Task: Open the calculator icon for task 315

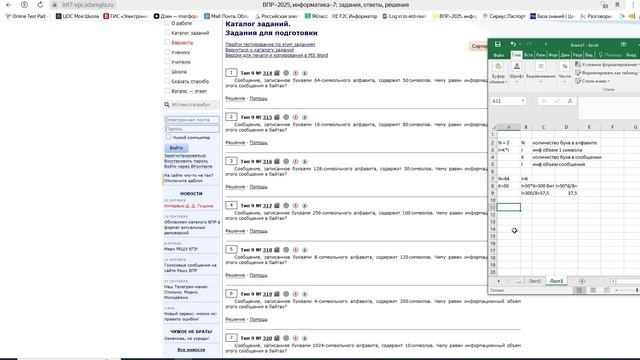Action: (277, 117)
